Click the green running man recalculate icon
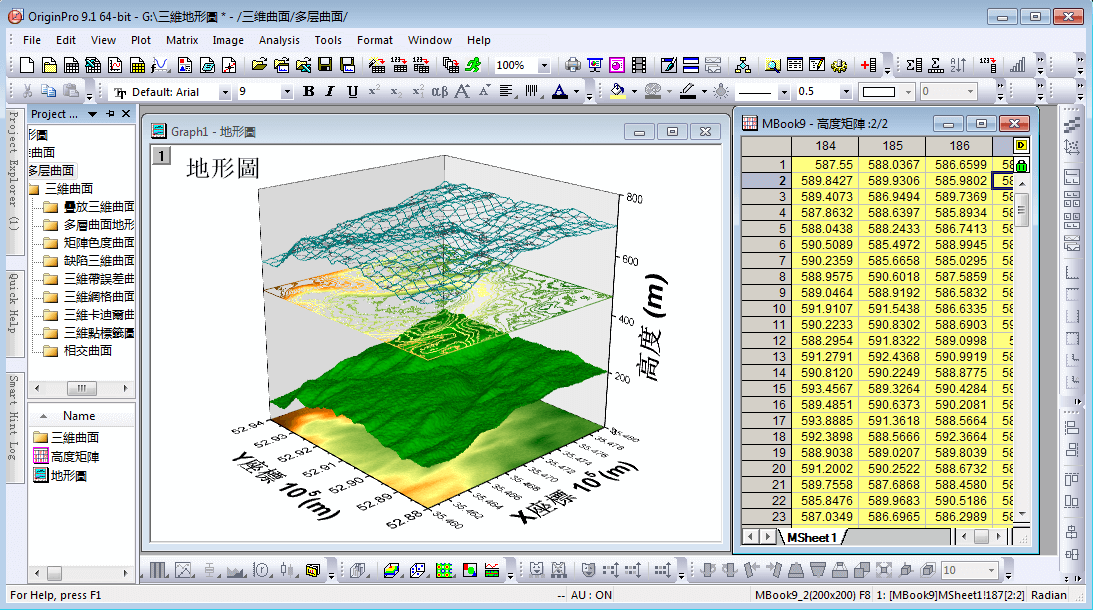The width and height of the screenshot is (1093, 610). [473, 66]
